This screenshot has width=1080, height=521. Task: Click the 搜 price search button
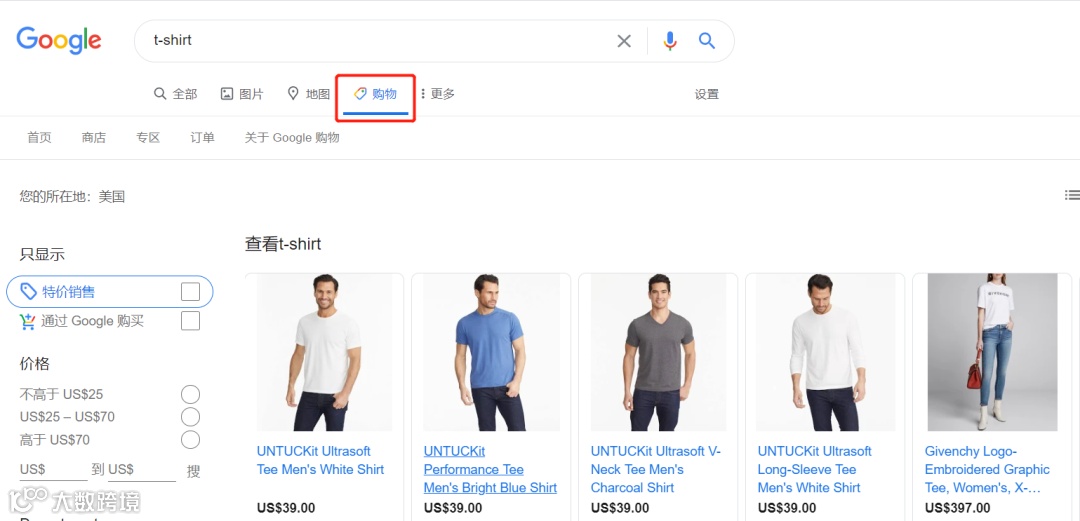pyautogui.click(x=194, y=471)
